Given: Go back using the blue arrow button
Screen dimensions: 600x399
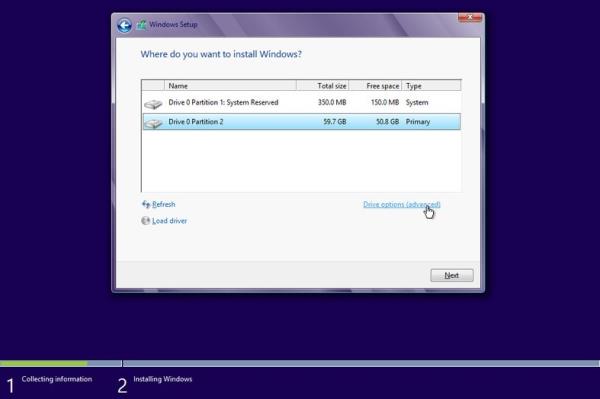Looking at the screenshot, I should (x=124, y=26).
